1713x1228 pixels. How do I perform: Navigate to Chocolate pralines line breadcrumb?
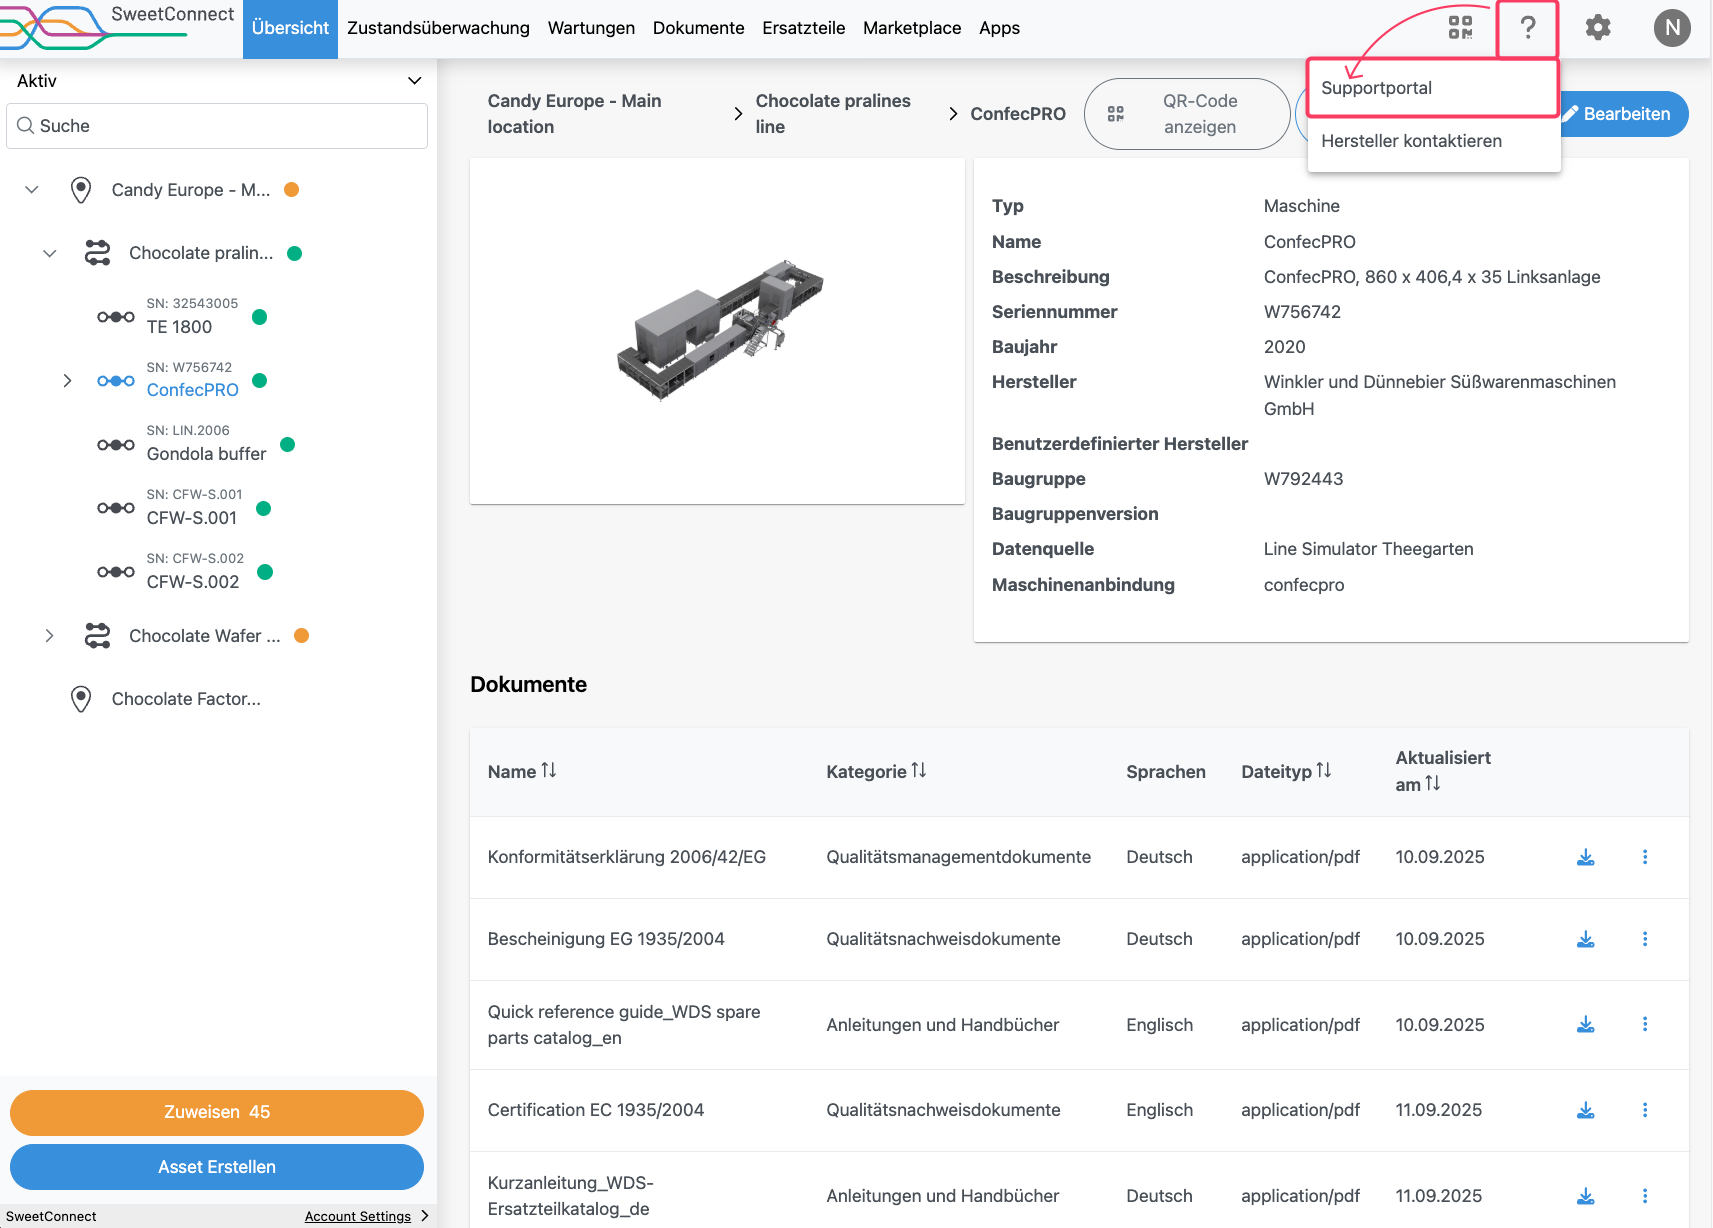pyautogui.click(x=833, y=114)
